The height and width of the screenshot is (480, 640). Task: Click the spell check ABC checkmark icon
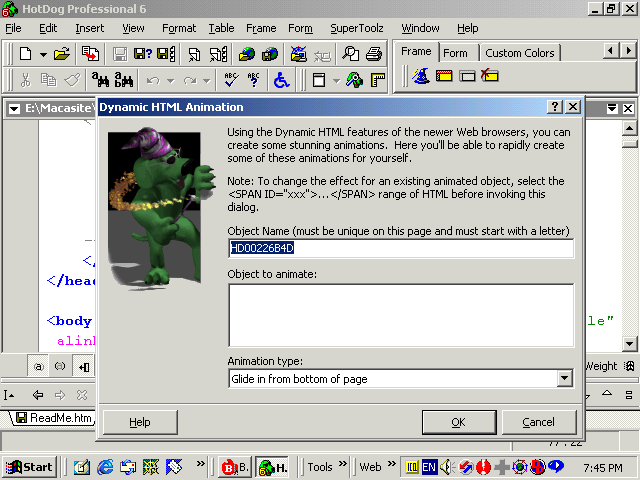coord(231,80)
